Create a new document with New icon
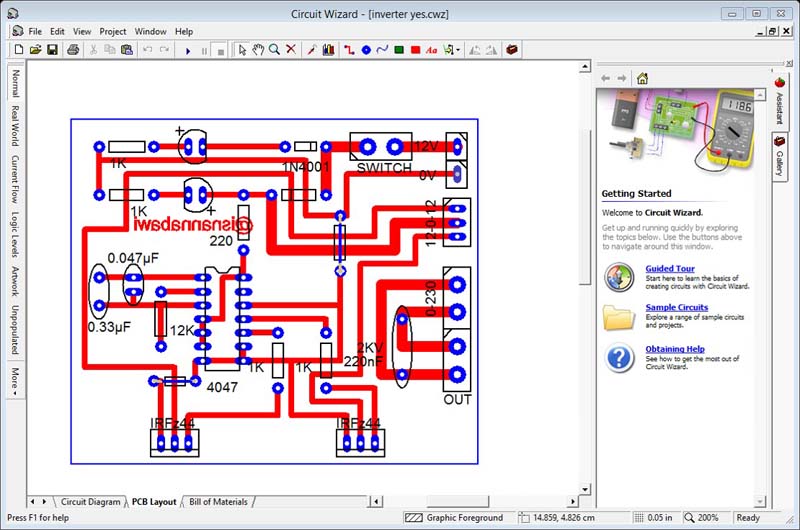The image size is (800, 530). (x=19, y=49)
